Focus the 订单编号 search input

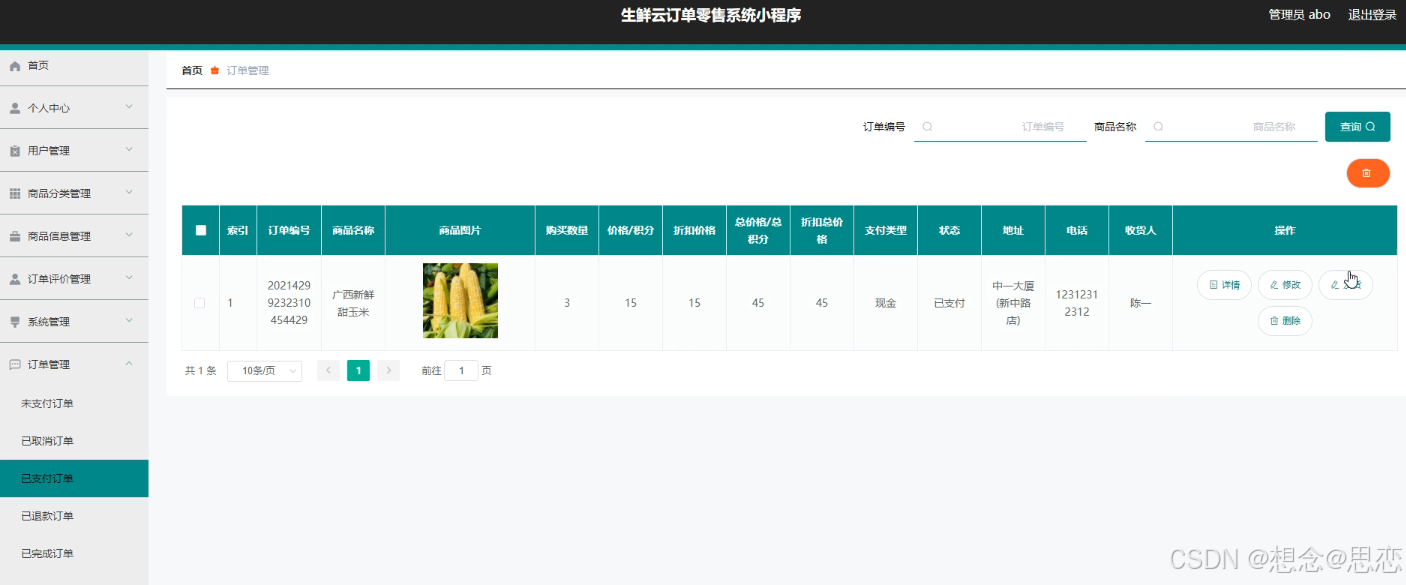click(x=1000, y=127)
